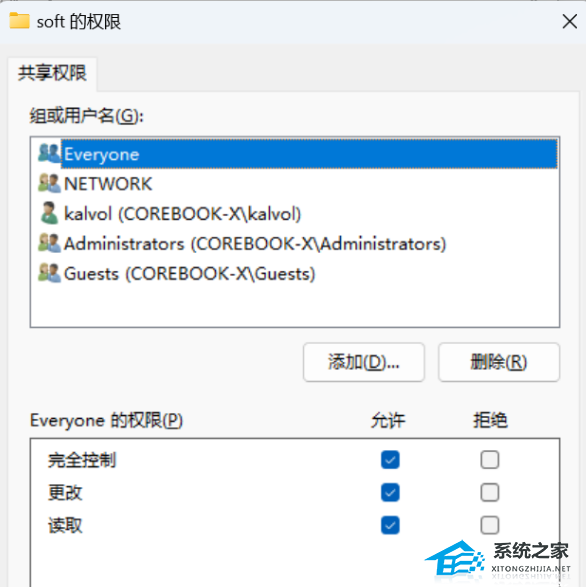Click the kalvol user icon
The width and height of the screenshot is (586, 587).
[49, 213]
